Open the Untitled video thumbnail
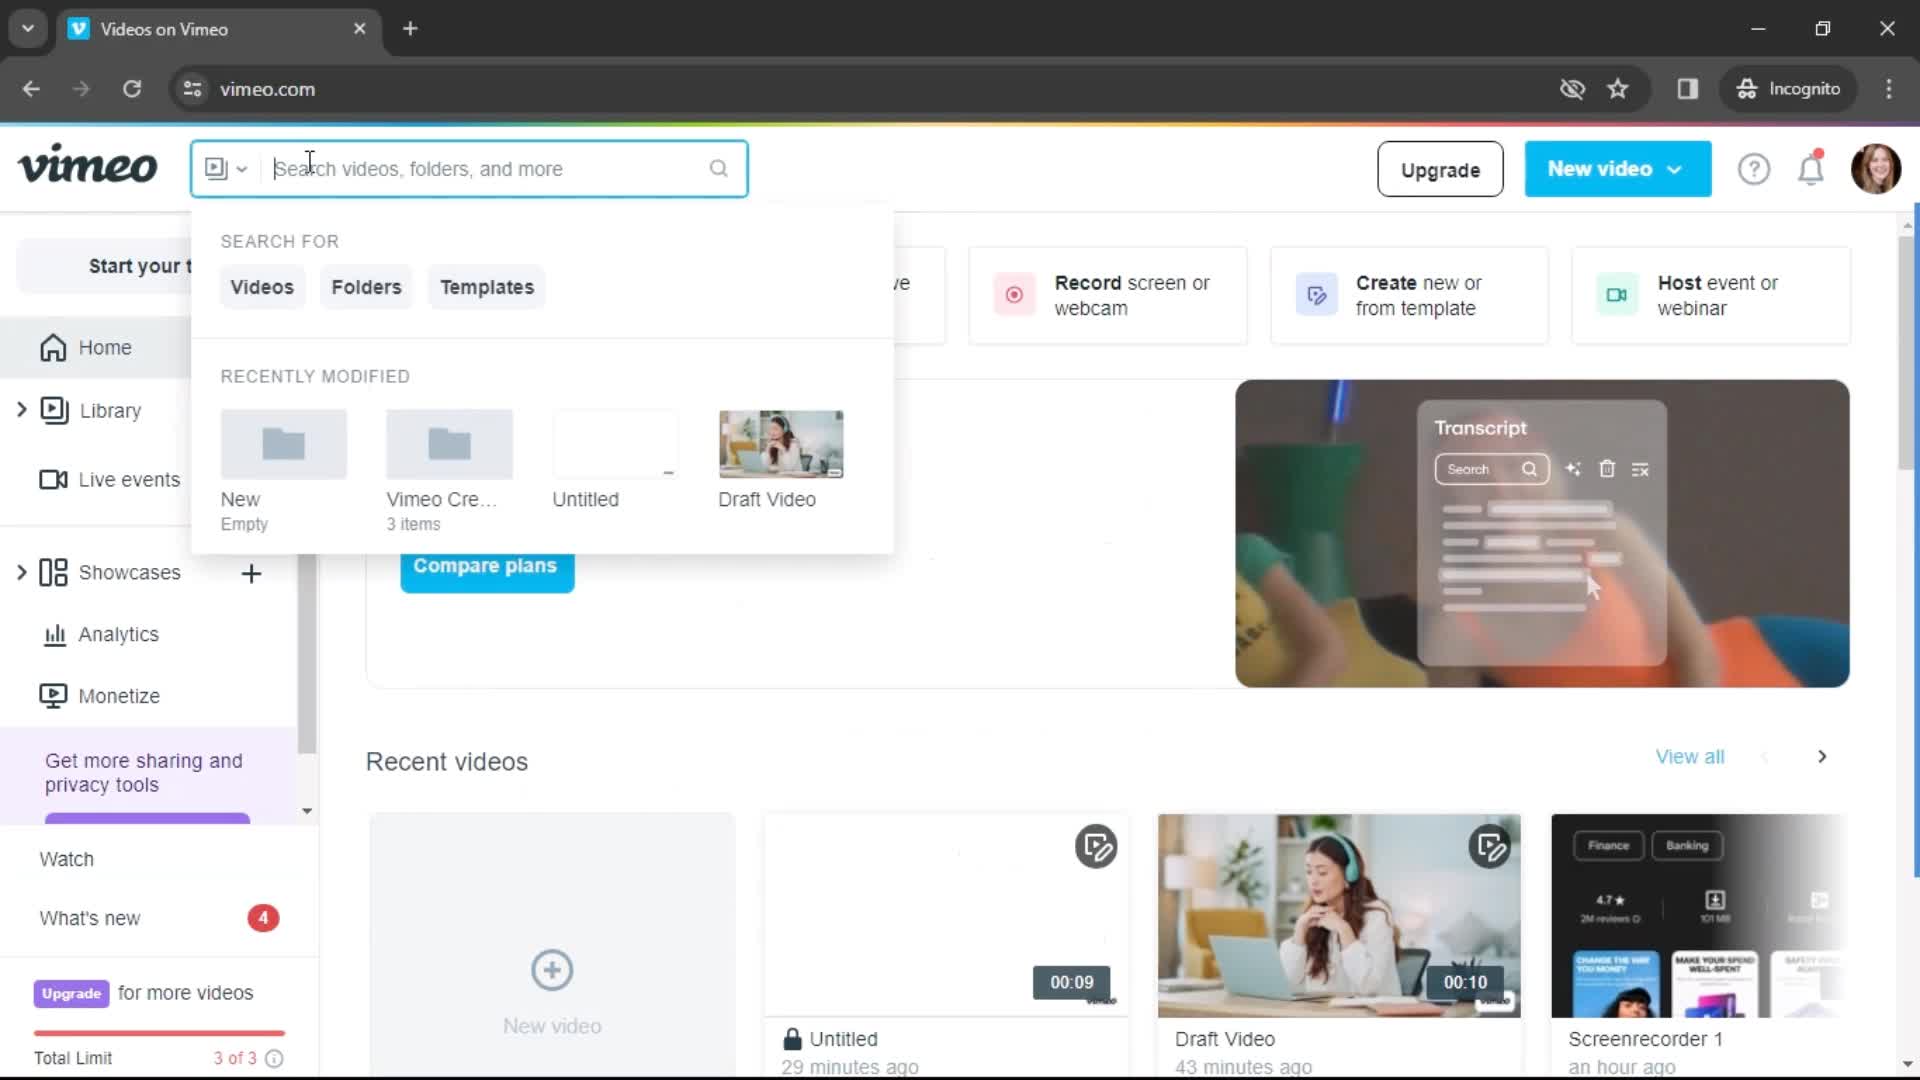 coord(946,915)
